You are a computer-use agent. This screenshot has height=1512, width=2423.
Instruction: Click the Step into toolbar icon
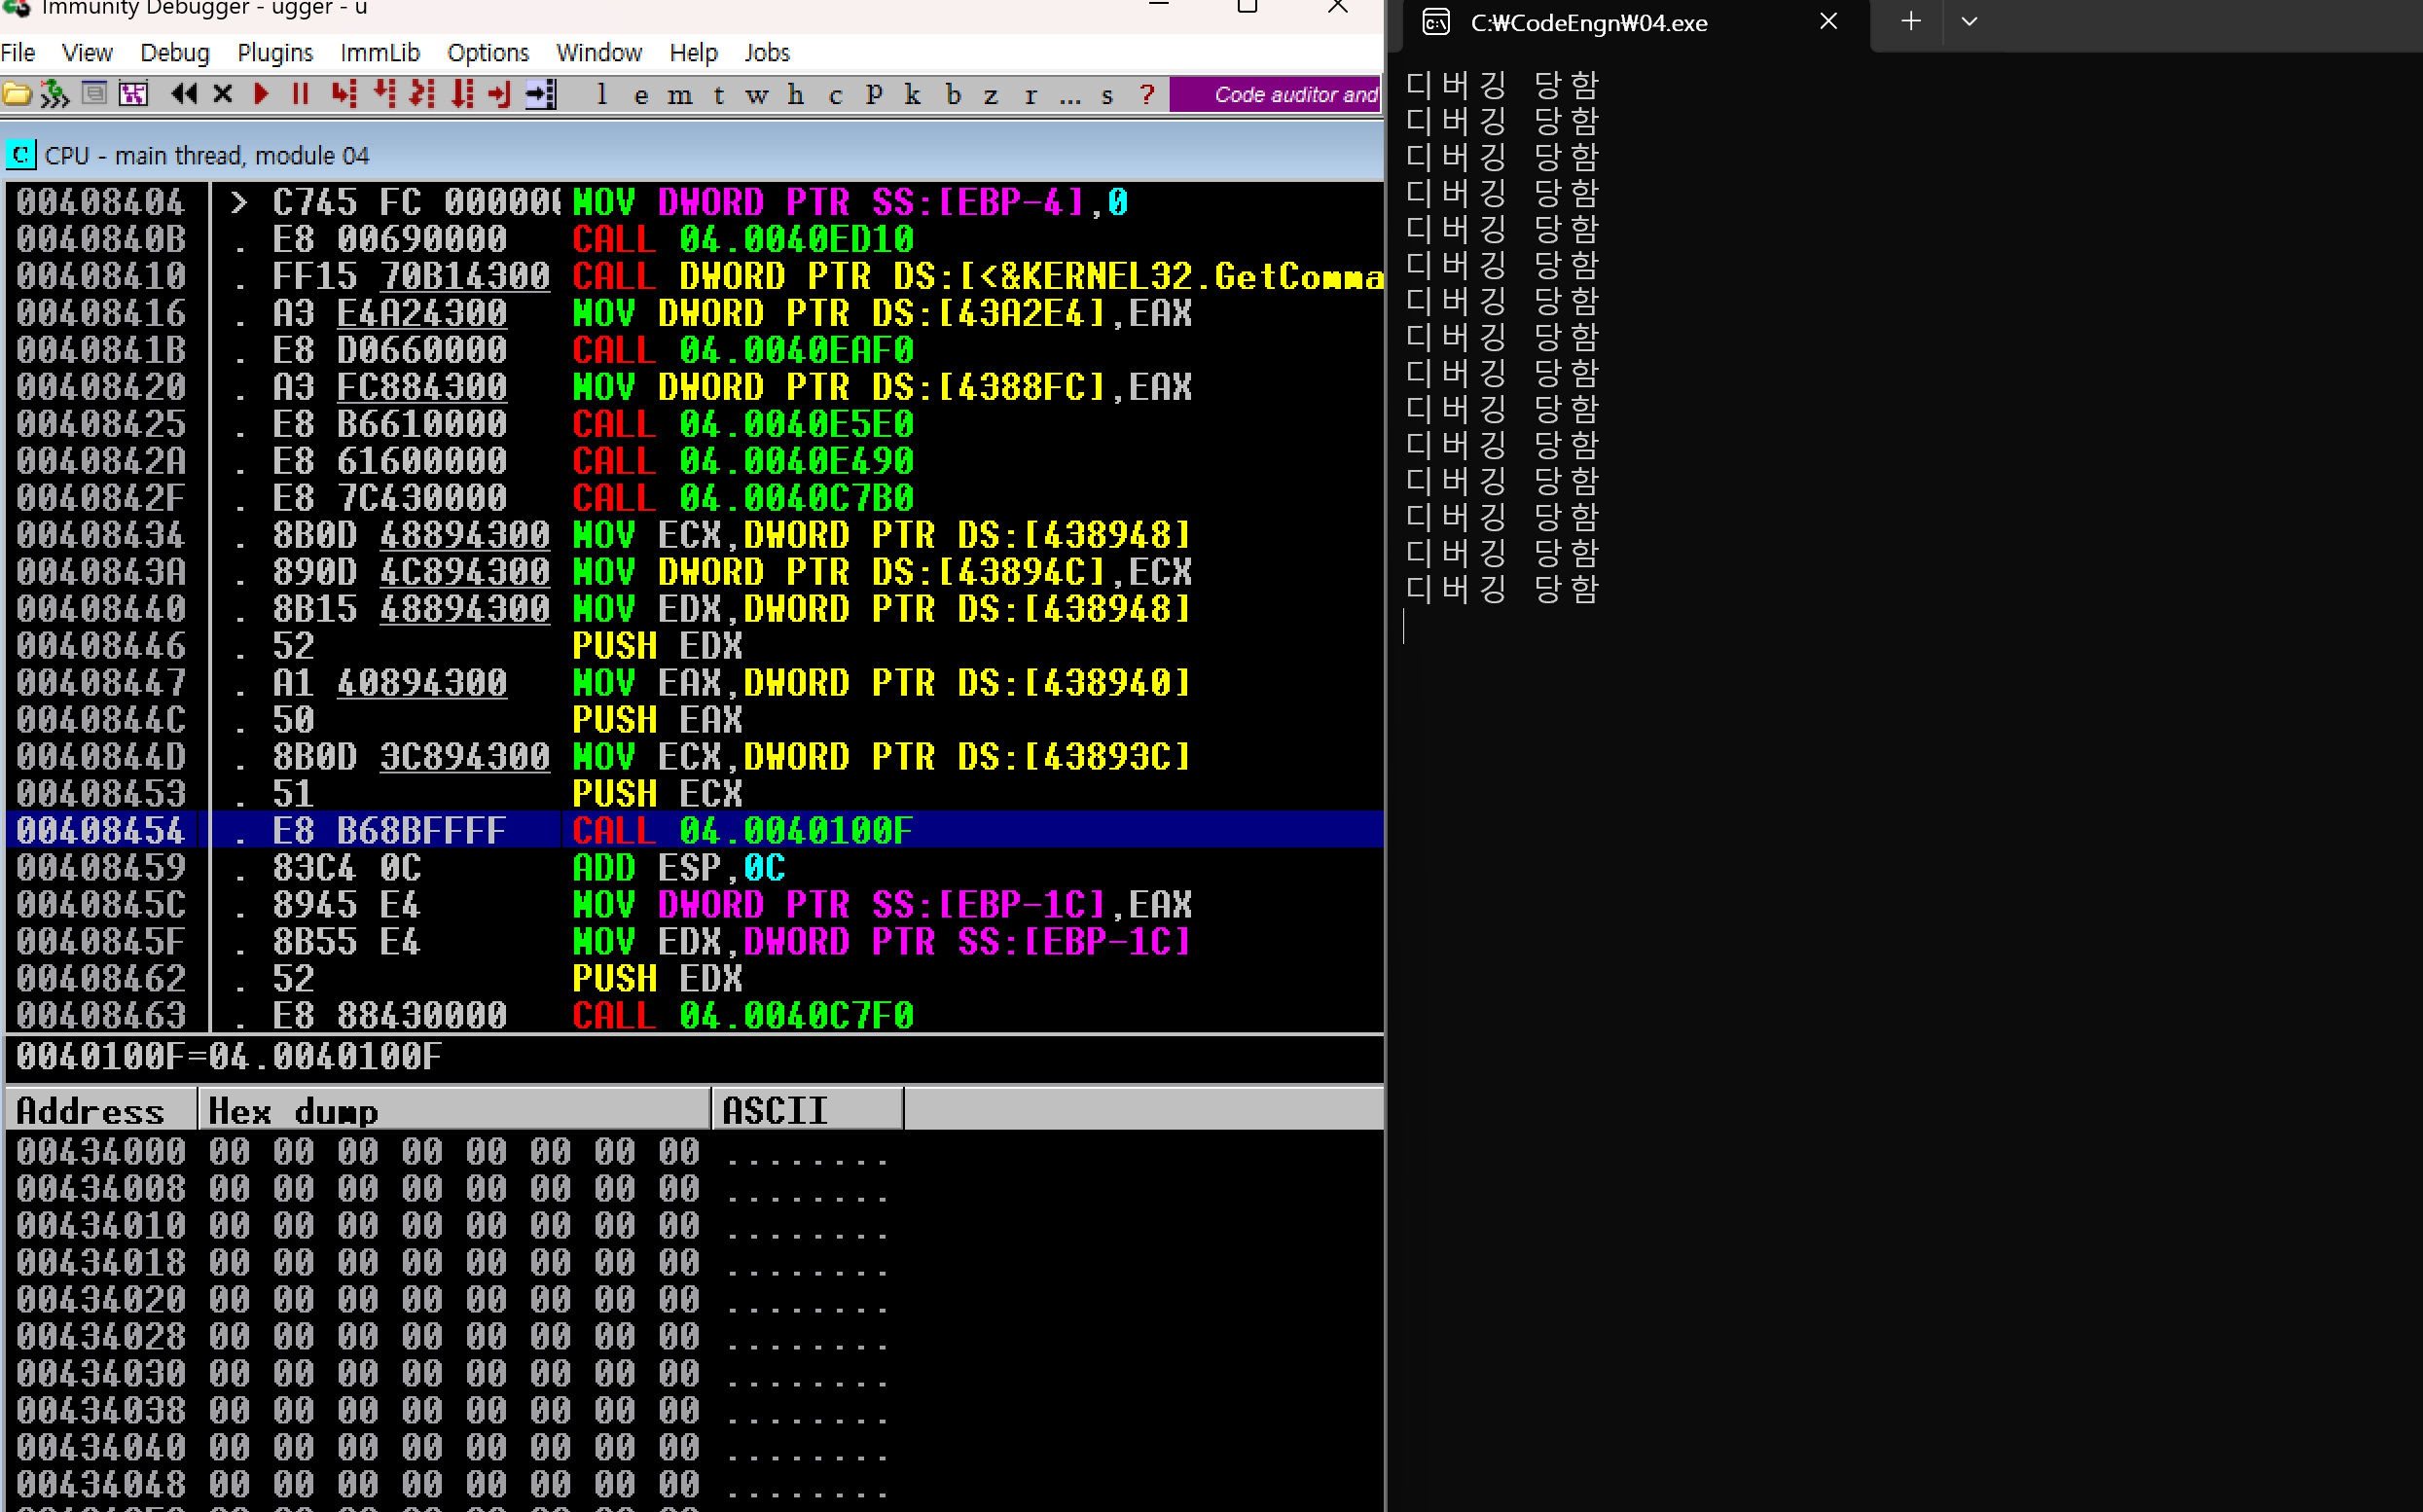click(344, 94)
